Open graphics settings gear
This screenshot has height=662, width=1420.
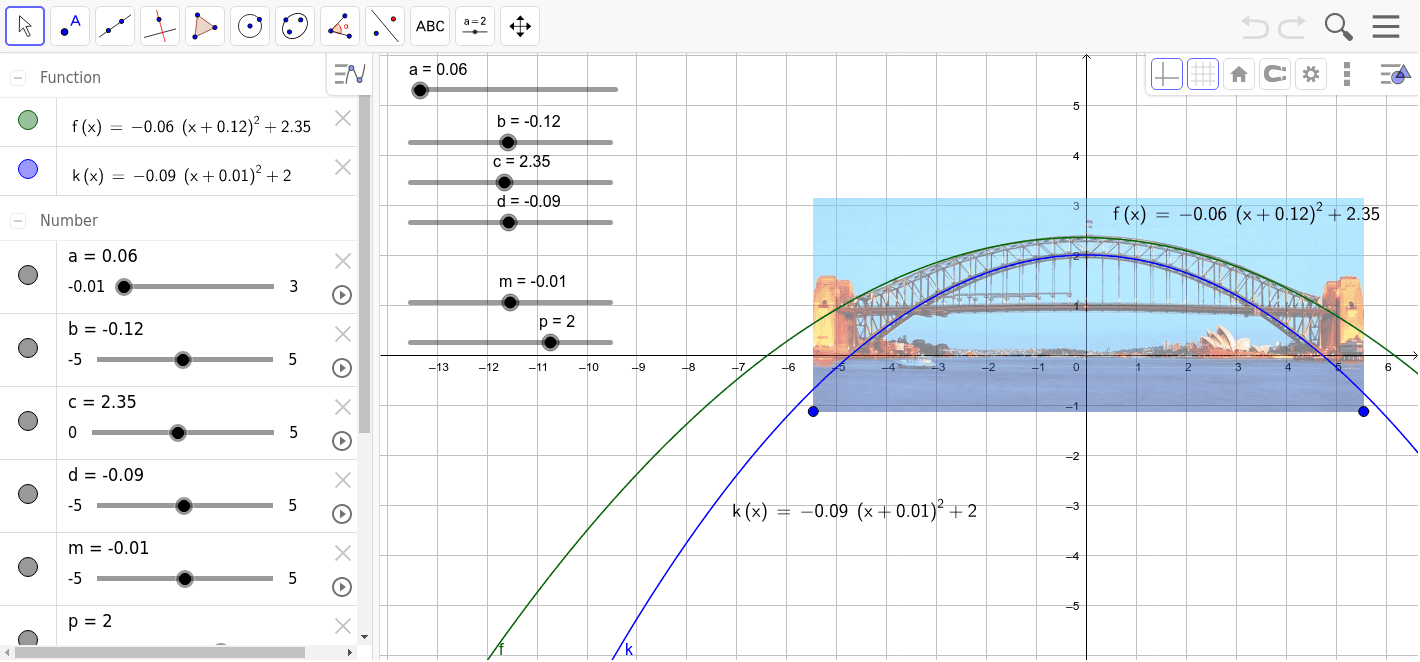(1310, 74)
